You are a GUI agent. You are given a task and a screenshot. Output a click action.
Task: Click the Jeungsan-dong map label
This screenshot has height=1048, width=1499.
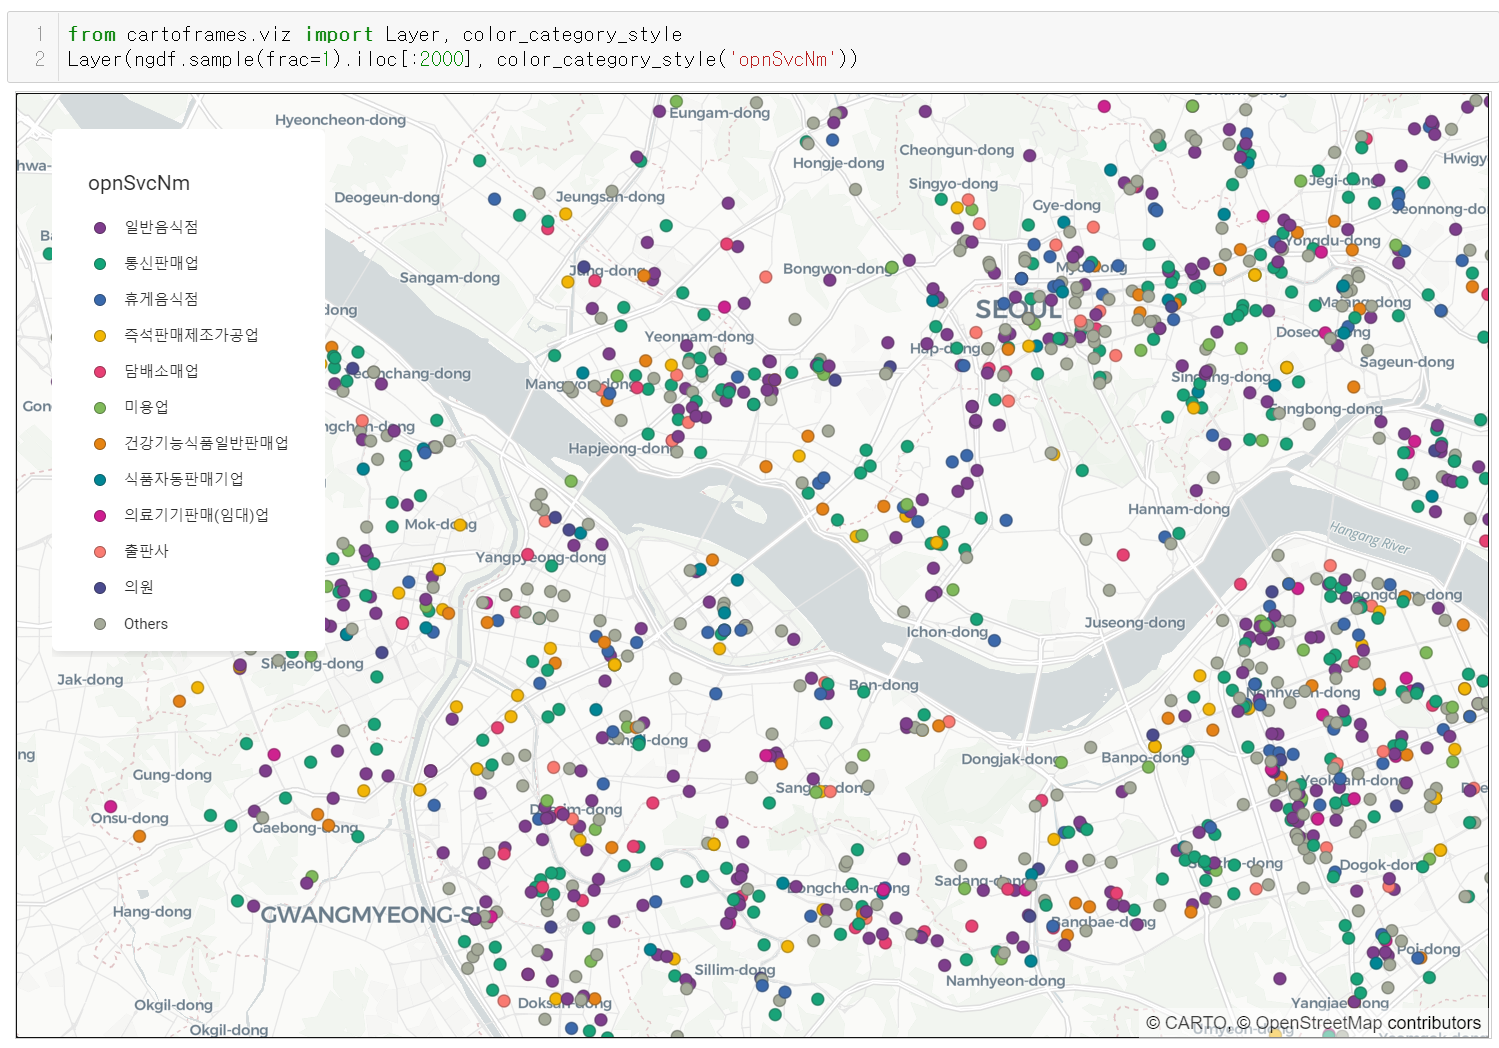point(611,197)
